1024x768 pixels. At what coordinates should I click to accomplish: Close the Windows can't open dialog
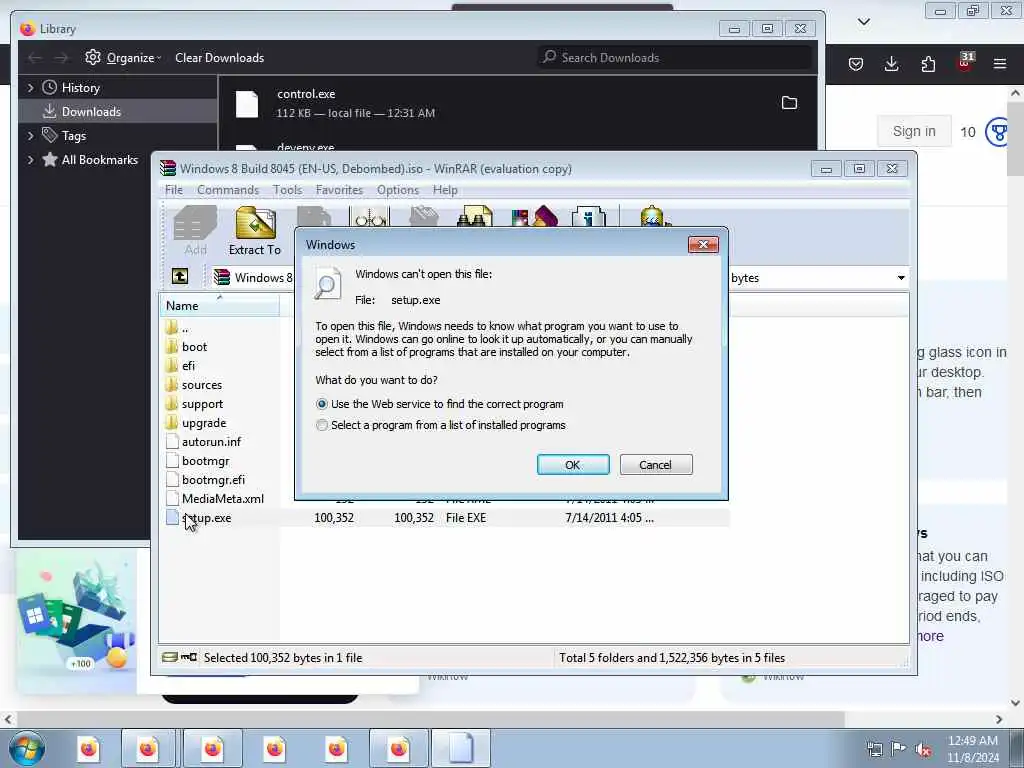pos(703,244)
